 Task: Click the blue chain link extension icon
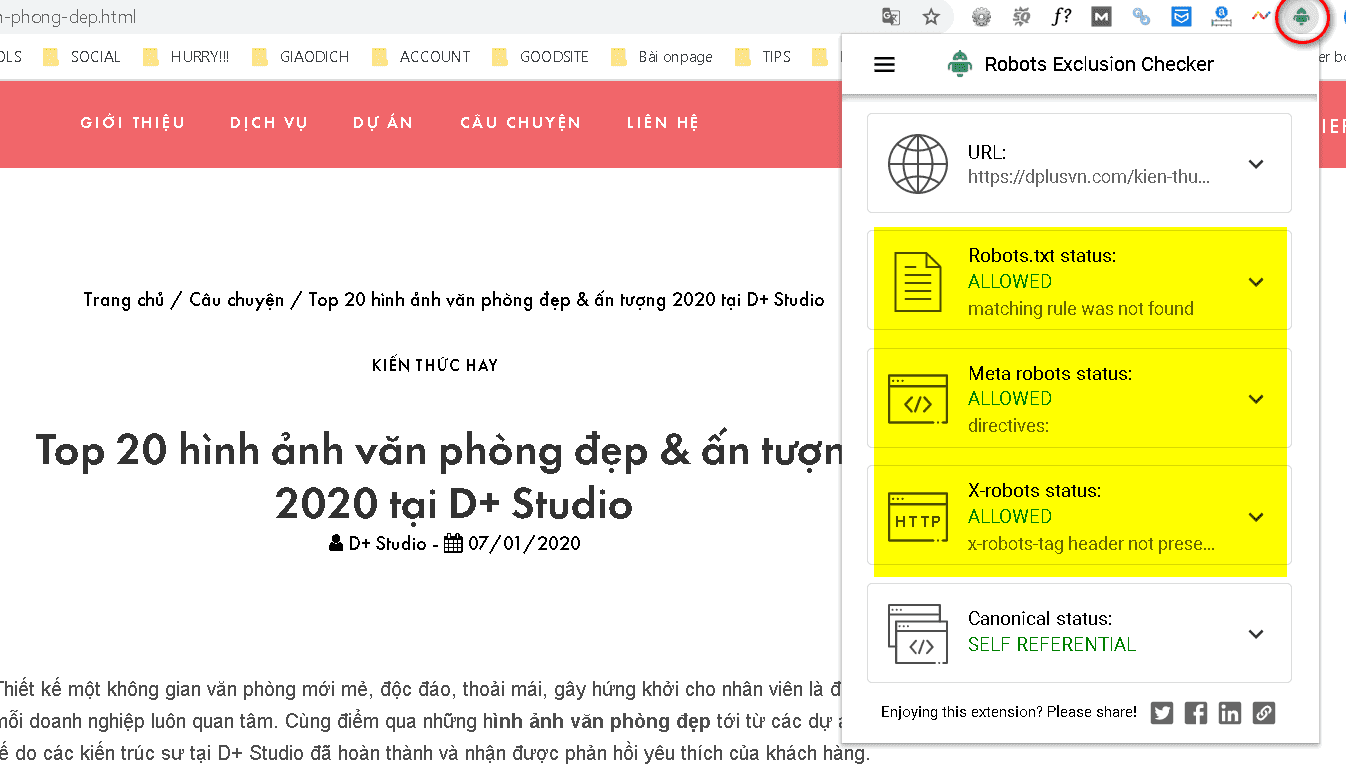coord(1141,16)
